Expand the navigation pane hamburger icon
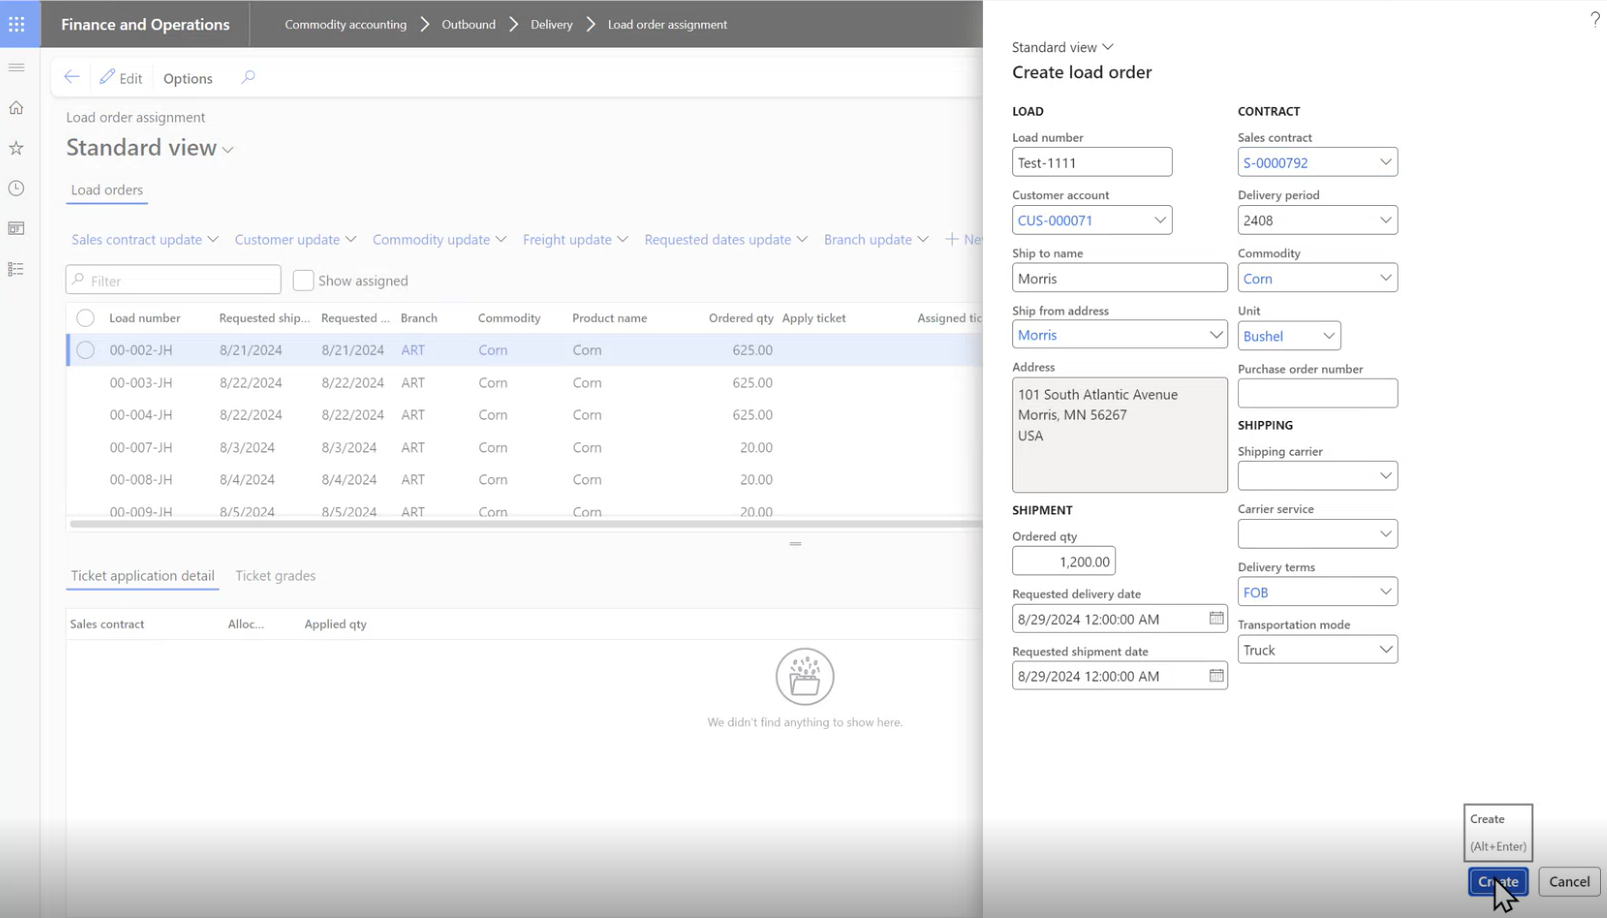The image size is (1607, 918). 16,67
